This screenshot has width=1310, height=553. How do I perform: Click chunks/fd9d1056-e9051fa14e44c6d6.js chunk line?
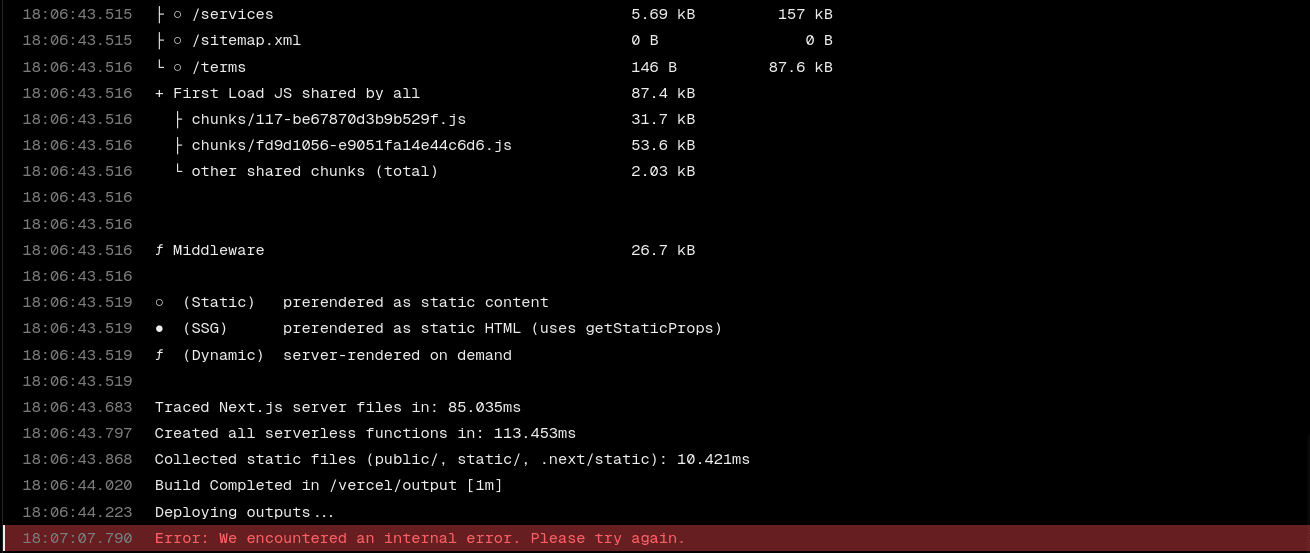(x=351, y=146)
